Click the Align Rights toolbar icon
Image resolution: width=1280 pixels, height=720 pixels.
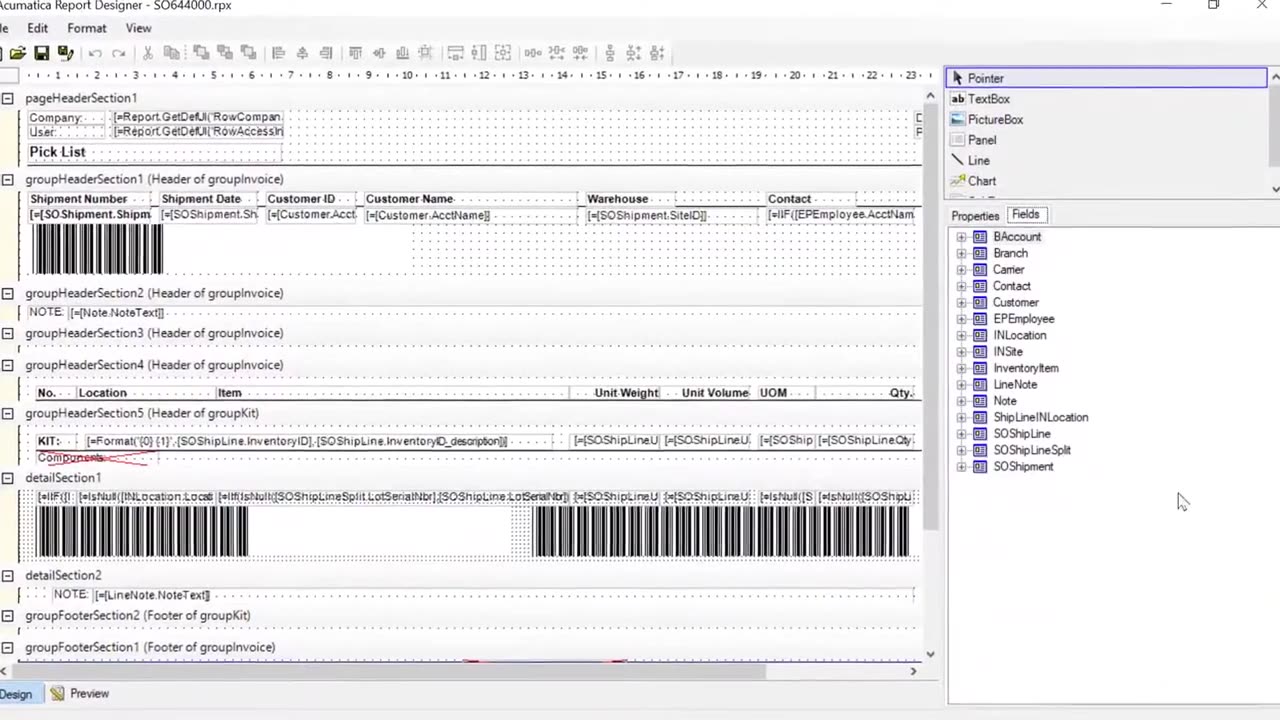(326, 53)
